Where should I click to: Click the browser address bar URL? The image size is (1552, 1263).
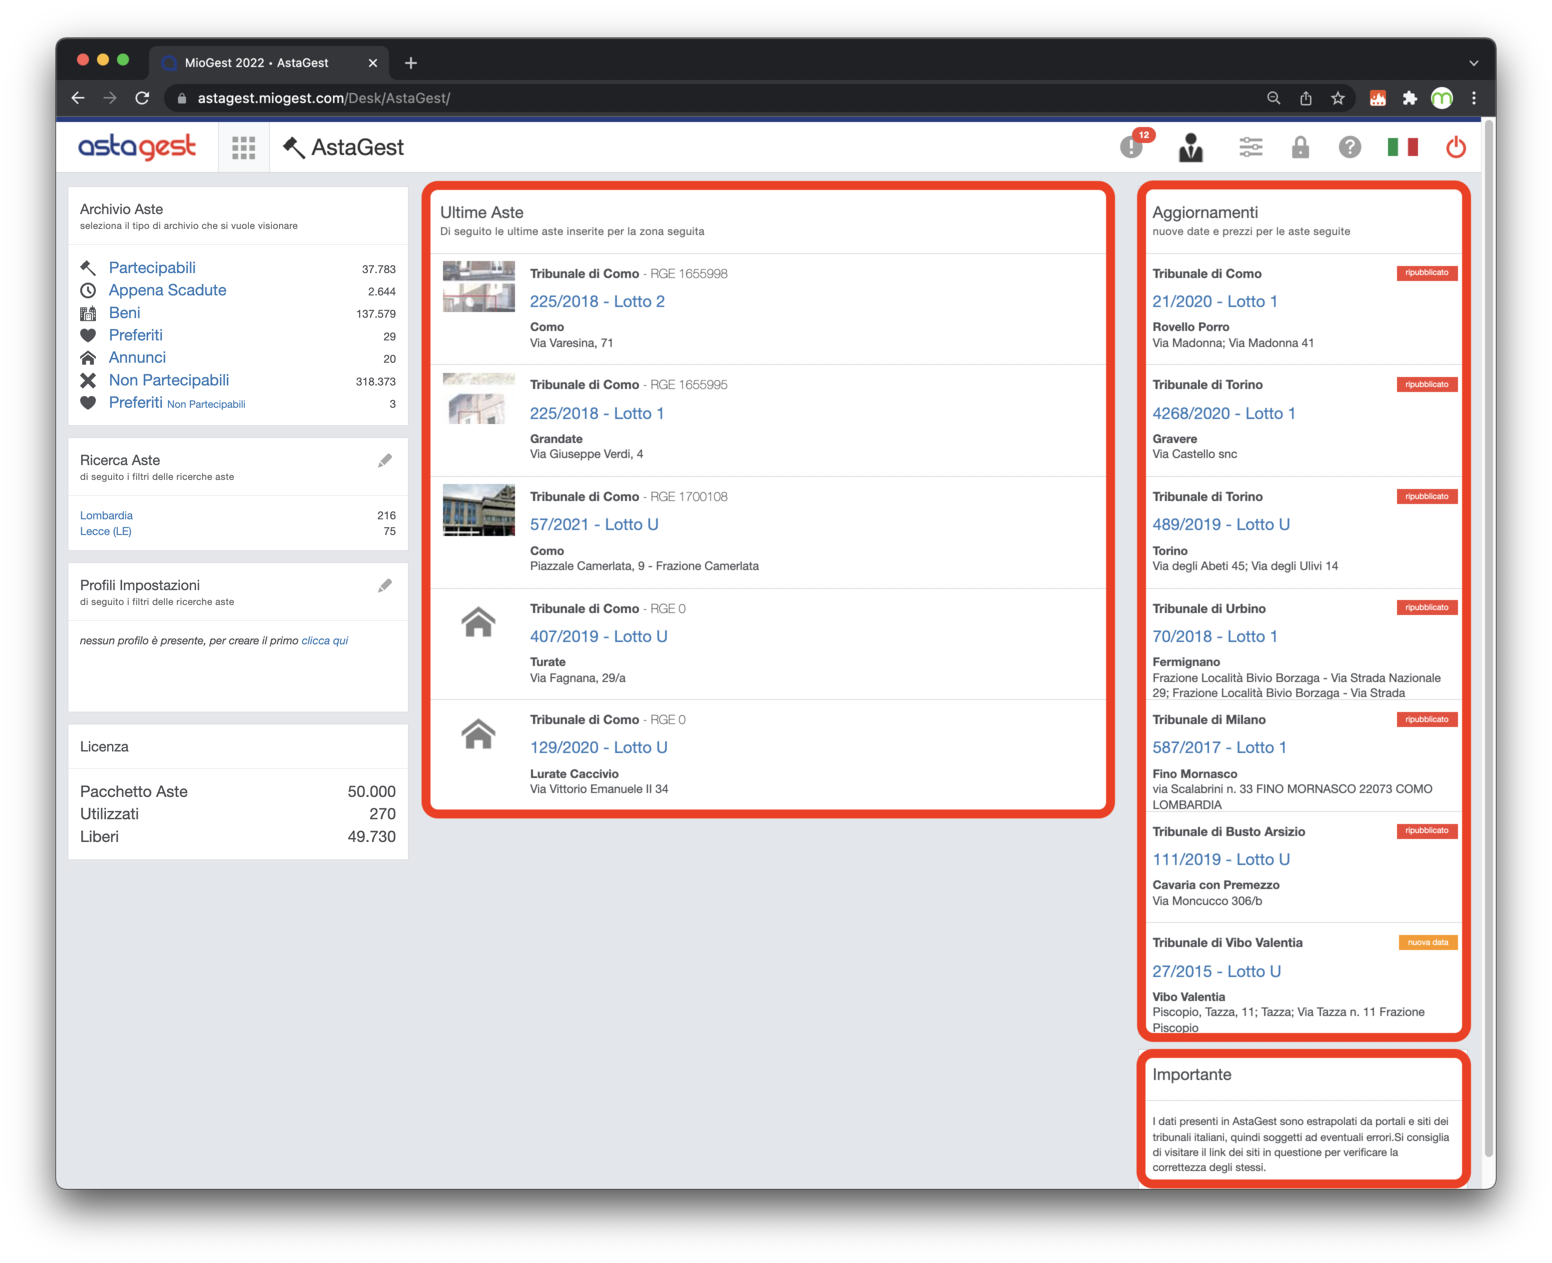[x=324, y=98]
